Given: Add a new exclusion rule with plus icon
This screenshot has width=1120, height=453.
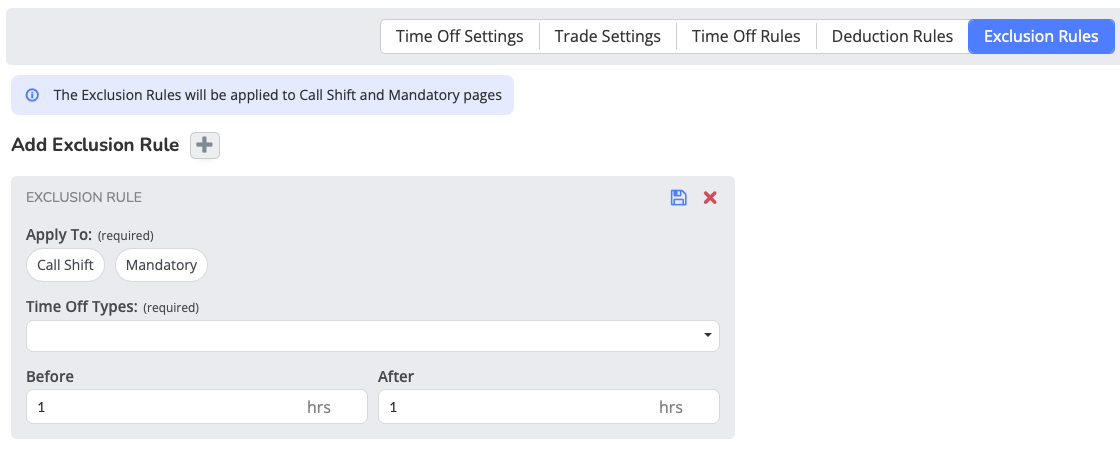Looking at the screenshot, I should (x=204, y=145).
